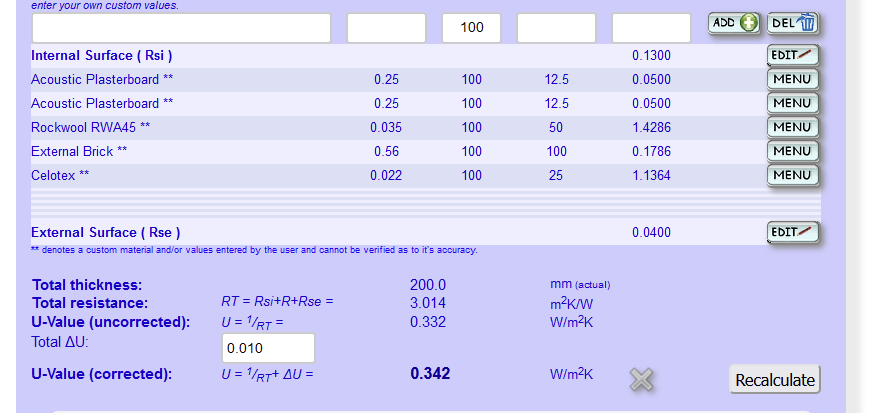The height and width of the screenshot is (413, 870).
Task: Open MENU for External Brick layer
Action: 792,151
